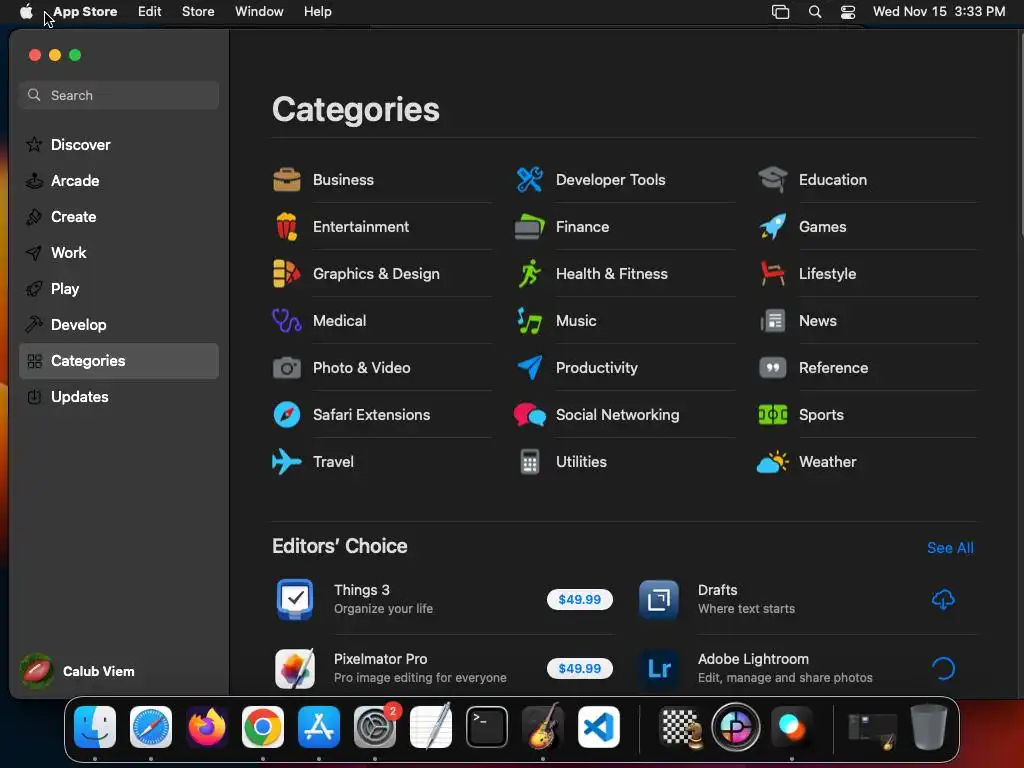1024x768 pixels.
Task: Launch Visual Studio Code from Dock
Action: click(599, 727)
